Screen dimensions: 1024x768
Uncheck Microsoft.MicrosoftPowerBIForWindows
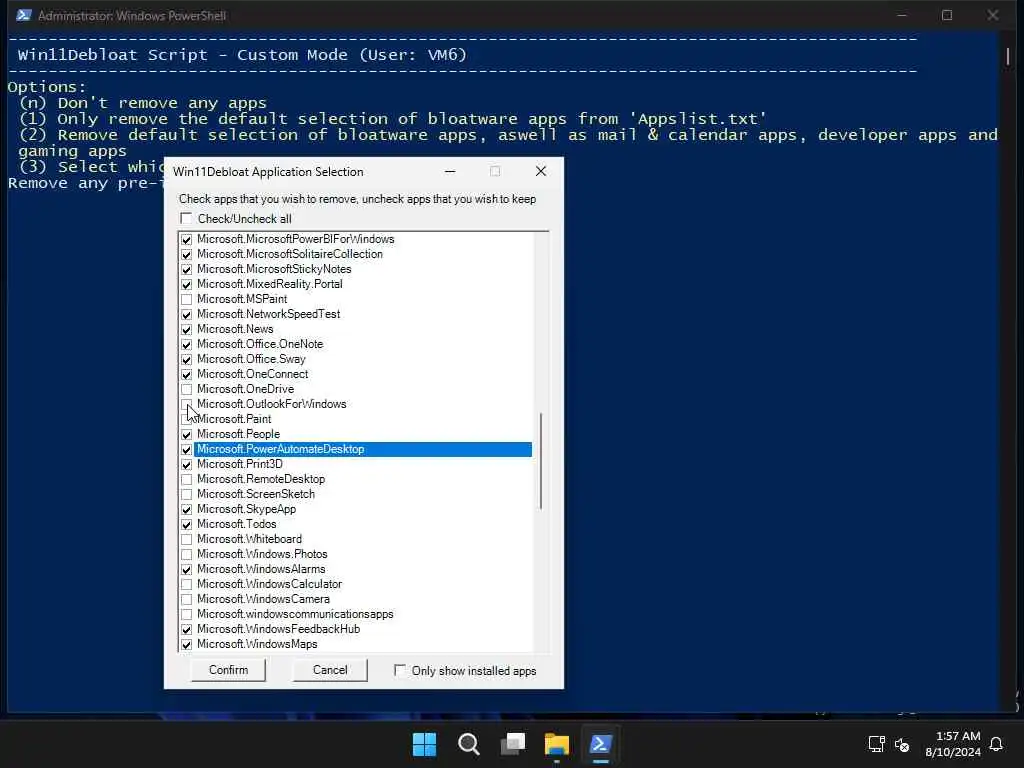[186, 240]
